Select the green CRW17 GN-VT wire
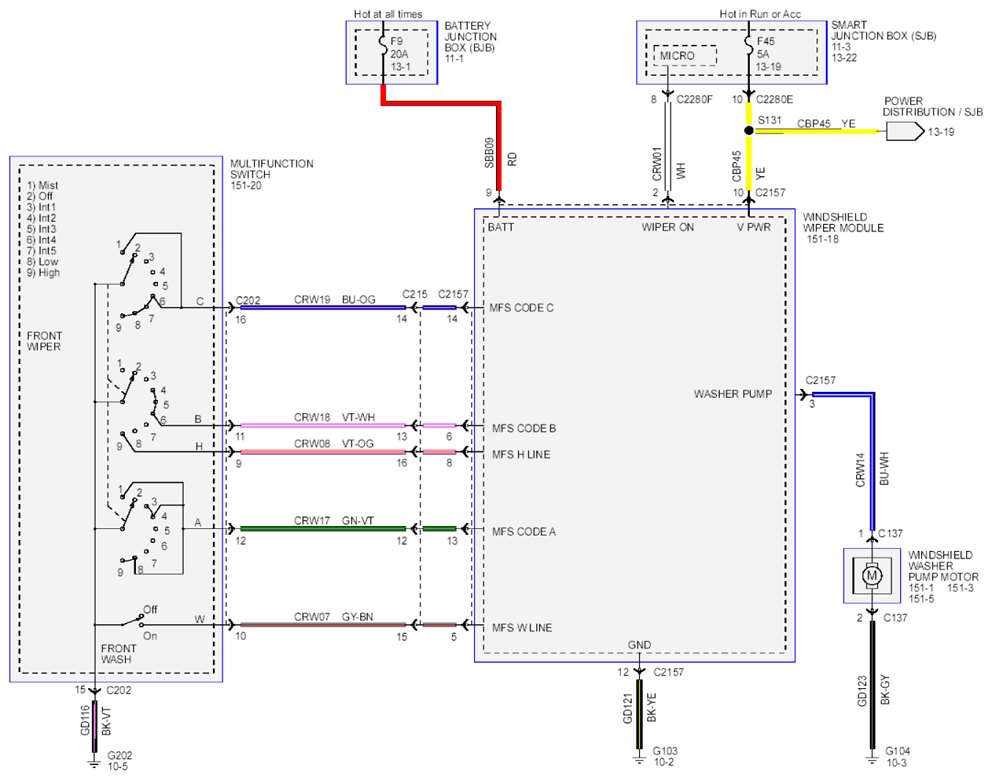This screenshot has height=780, width=992. coord(323,528)
